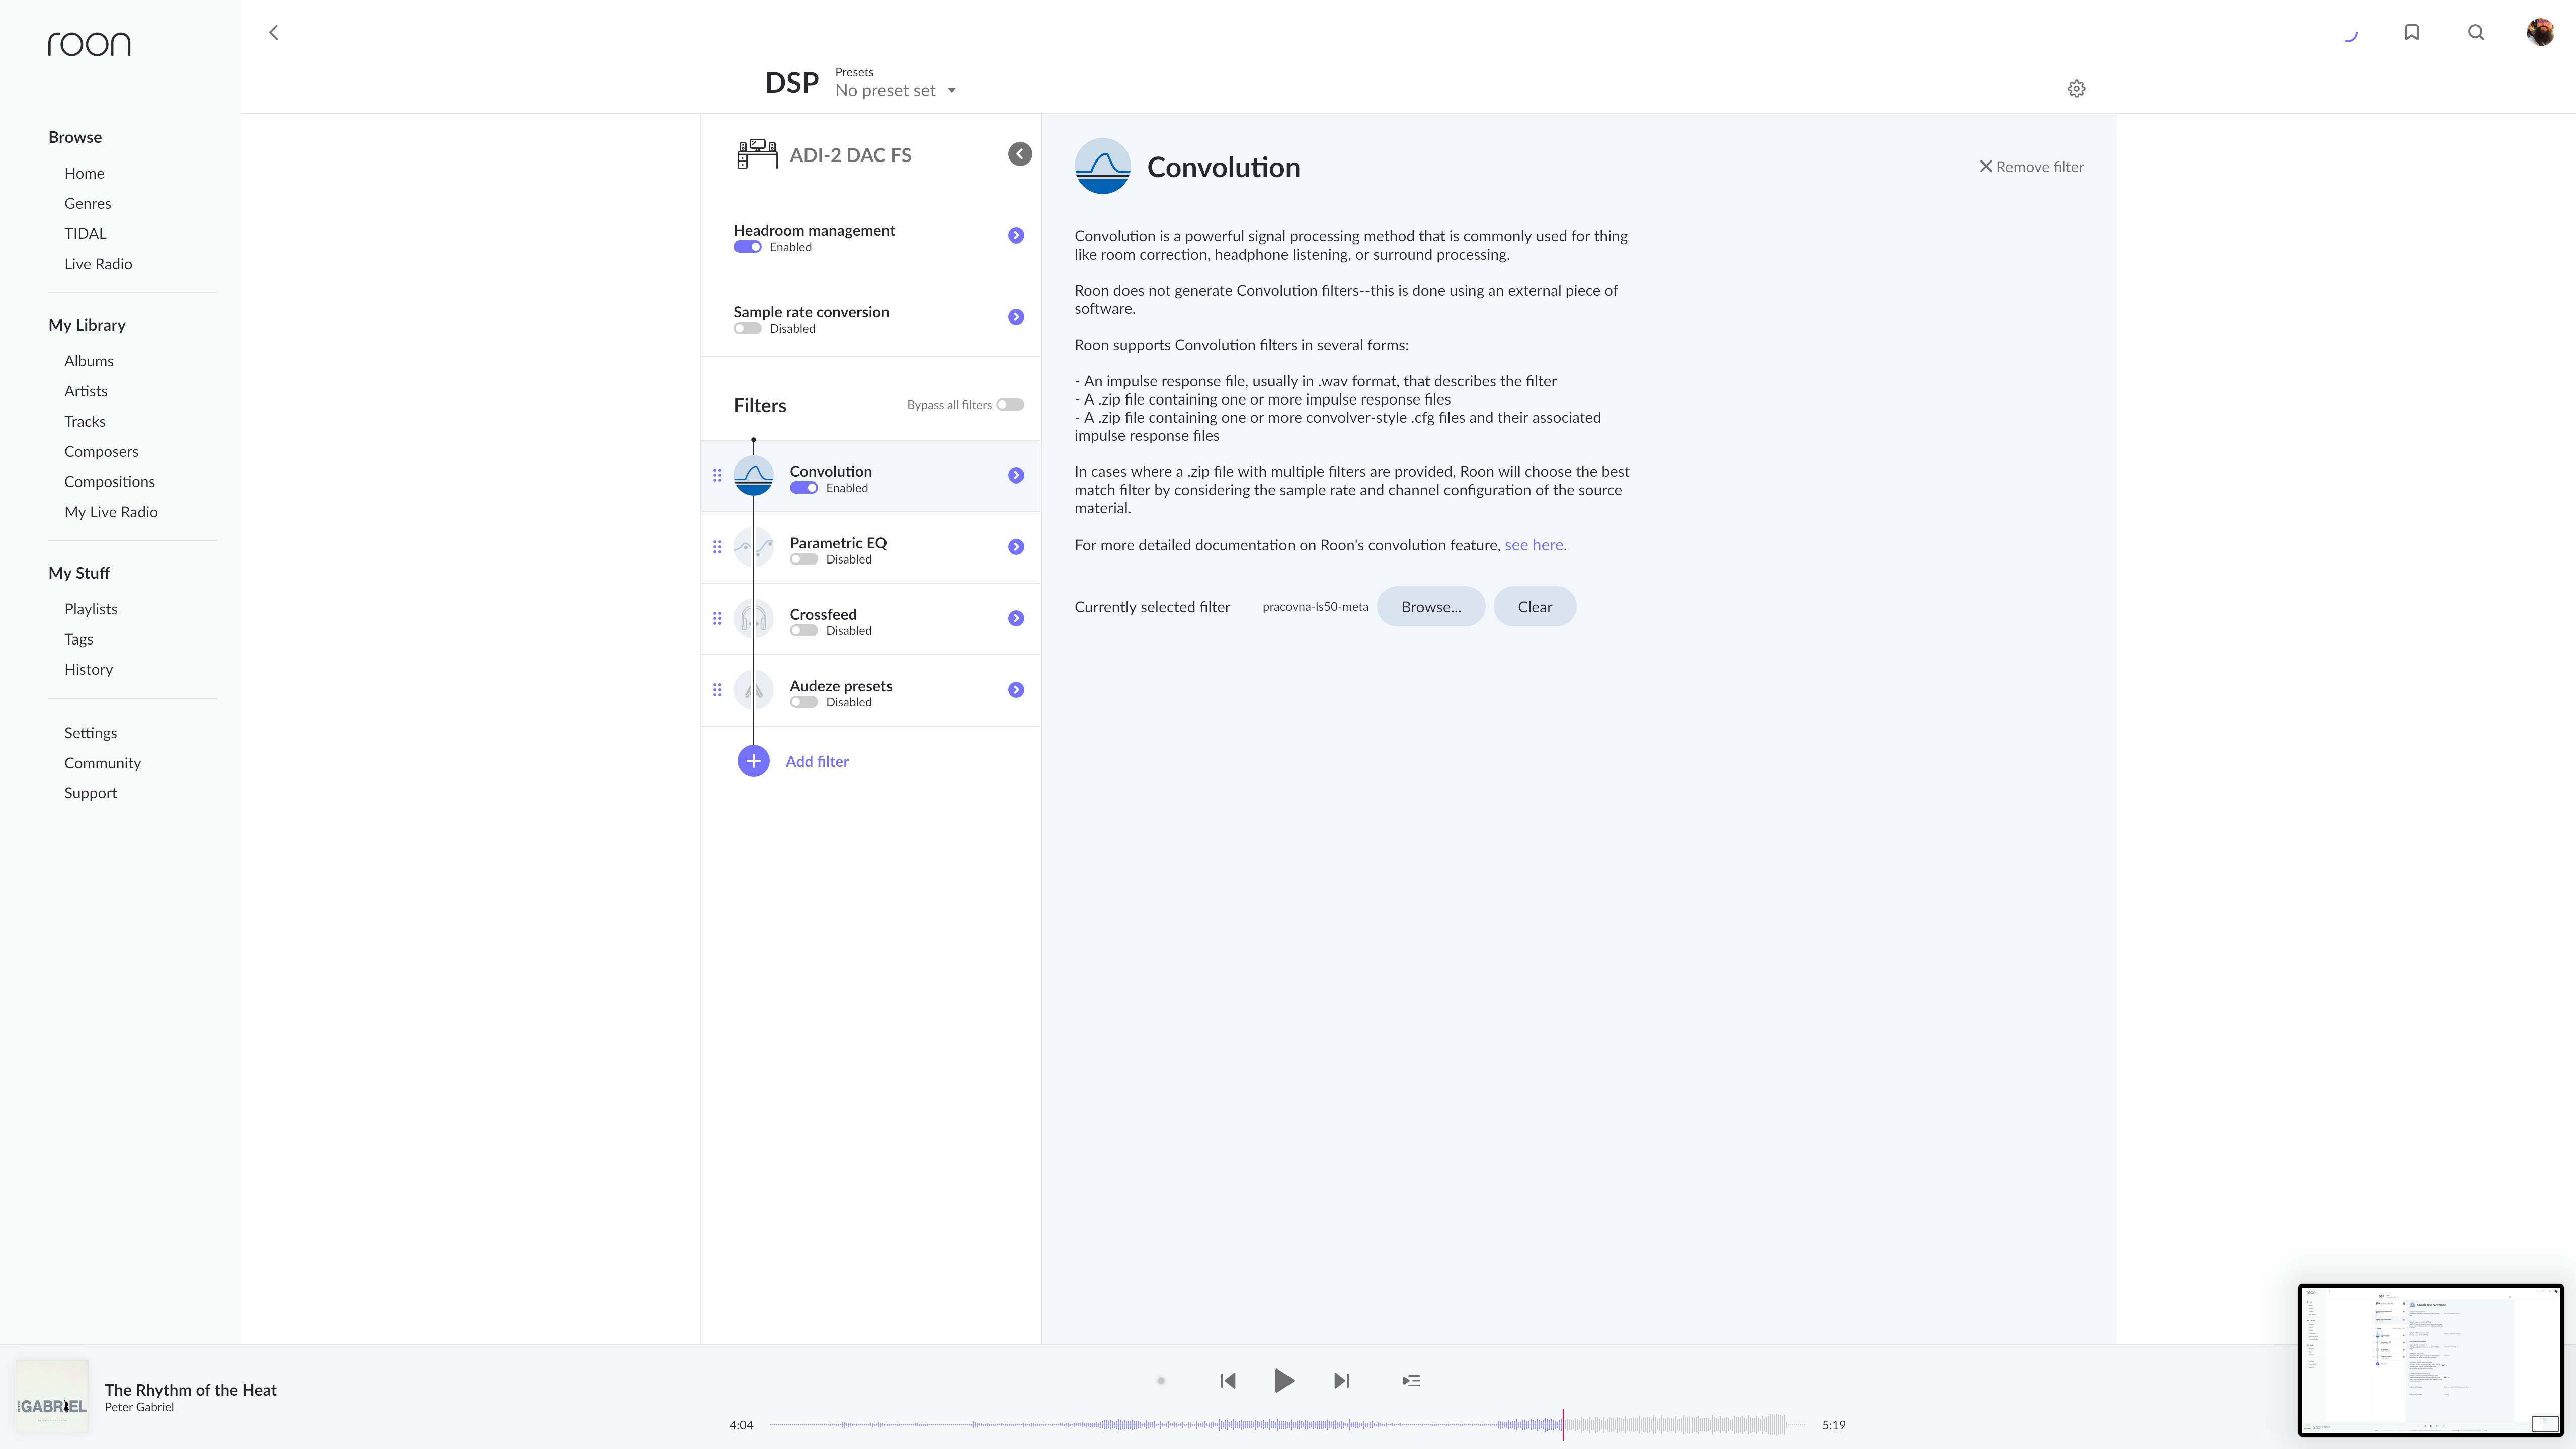Click Browse... to choose filter file
Viewport: 2576px width, 1449px height.
(x=1430, y=607)
